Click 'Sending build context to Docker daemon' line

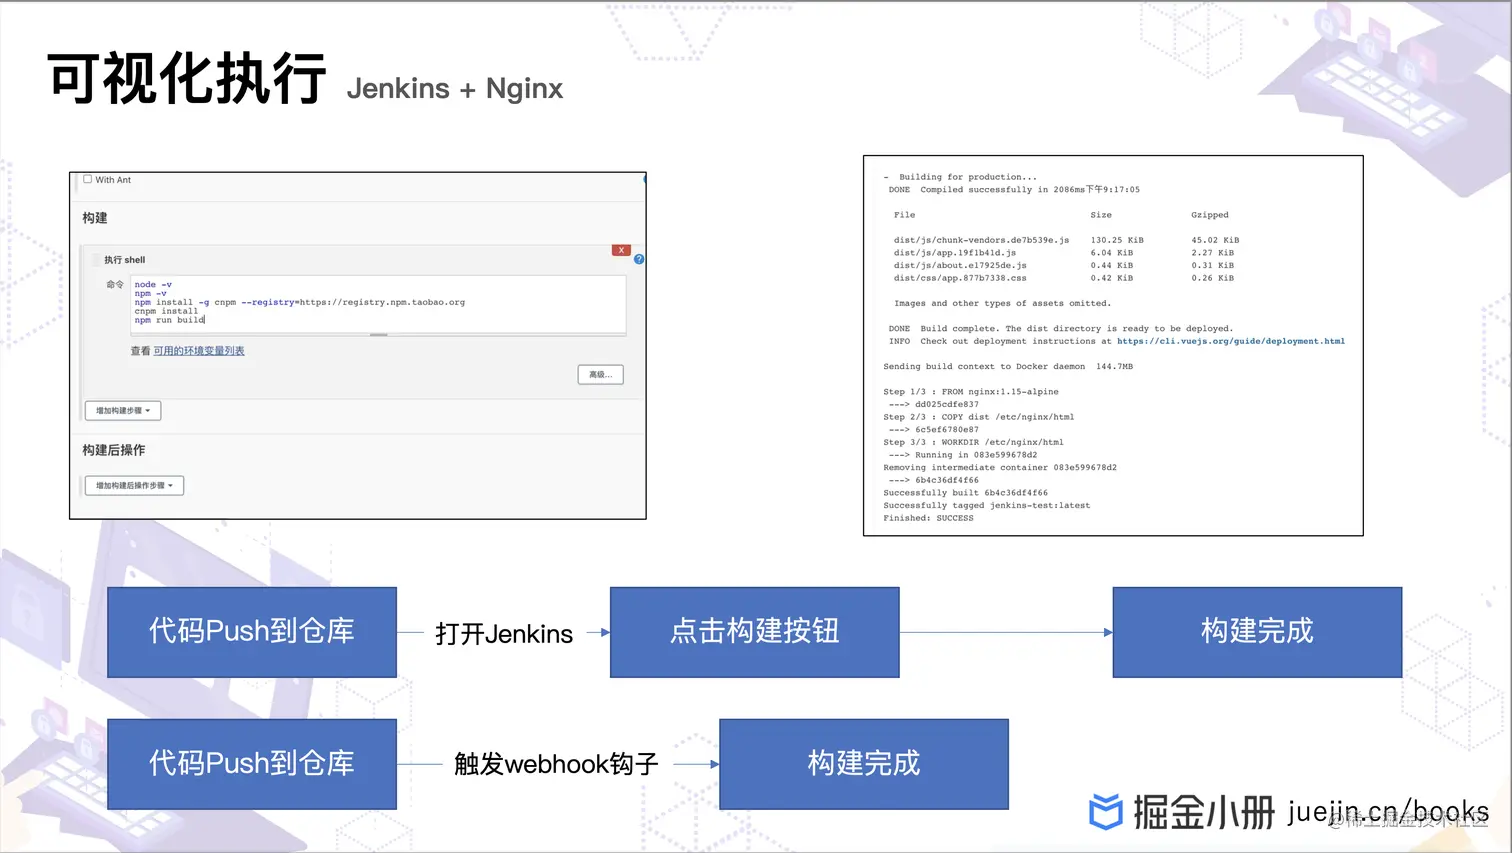(1008, 367)
